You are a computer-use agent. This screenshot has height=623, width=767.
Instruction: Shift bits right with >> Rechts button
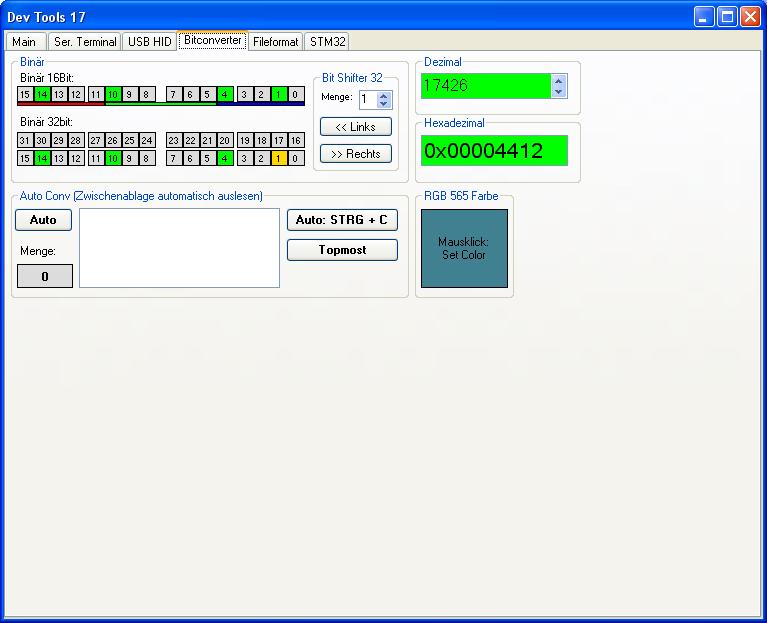(x=355, y=154)
